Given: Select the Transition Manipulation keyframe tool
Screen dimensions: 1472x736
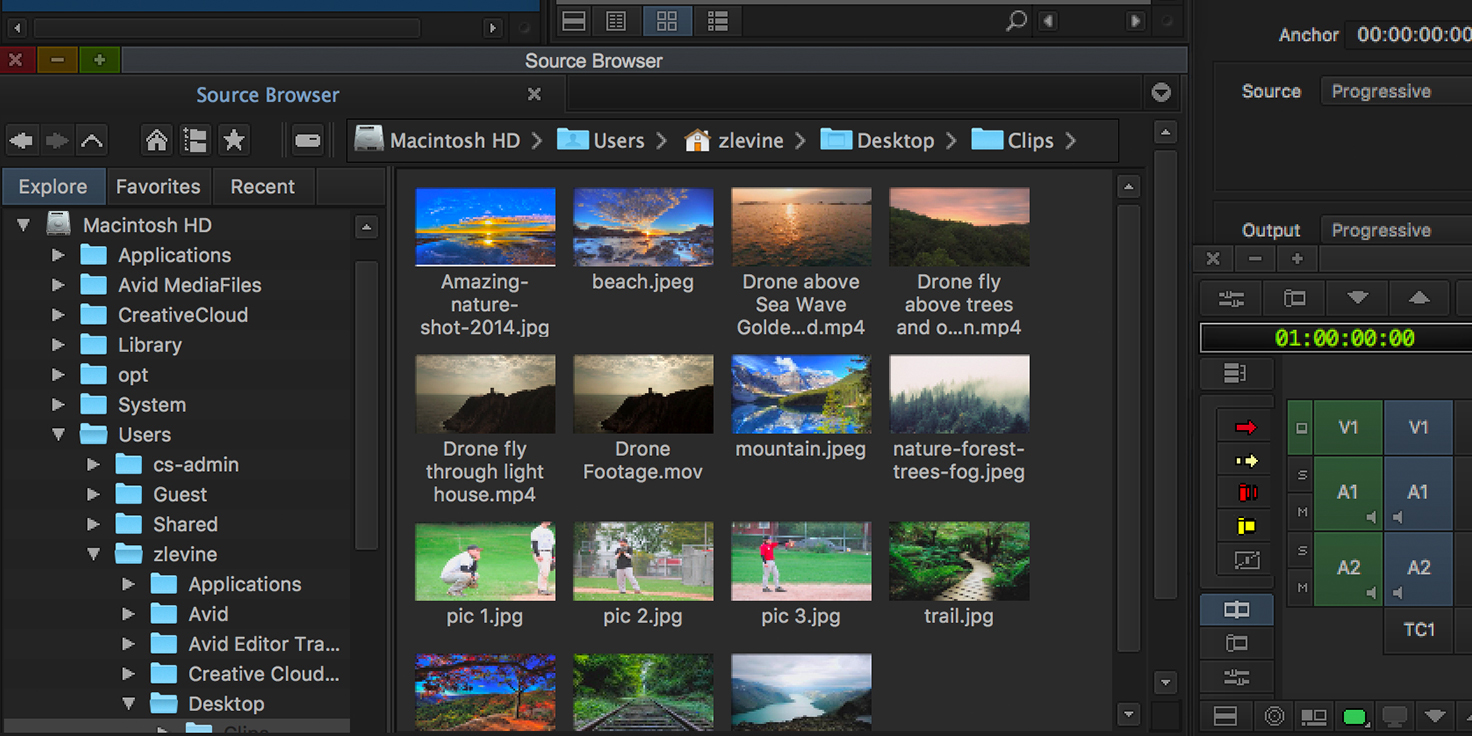Looking at the screenshot, I should [x=1246, y=560].
